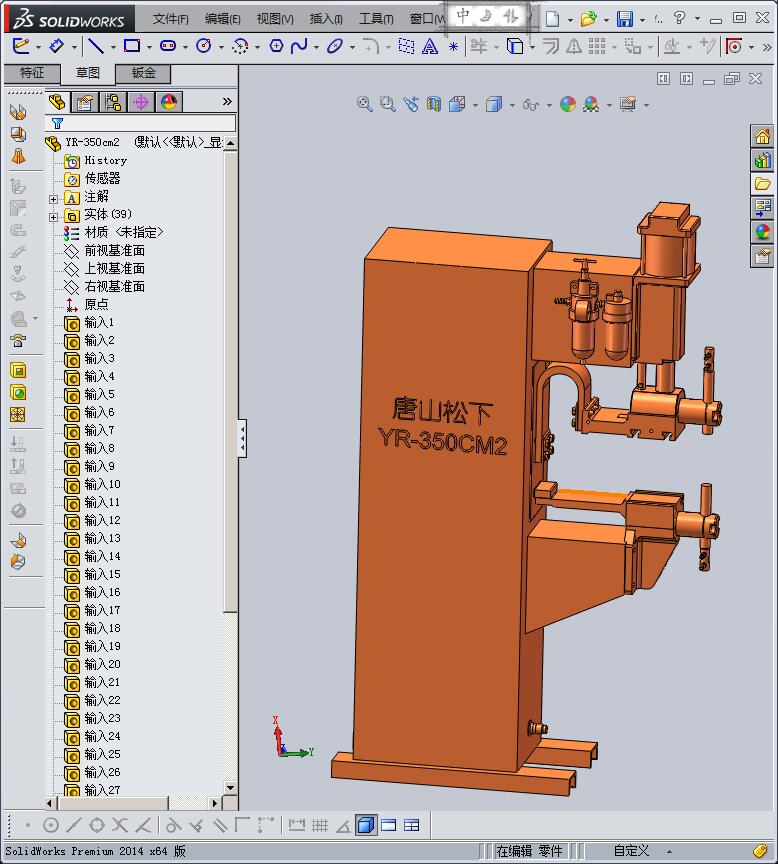This screenshot has width=778, height=864.
Task: Open the Display Style dropdown arrow
Action: (512, 105)
